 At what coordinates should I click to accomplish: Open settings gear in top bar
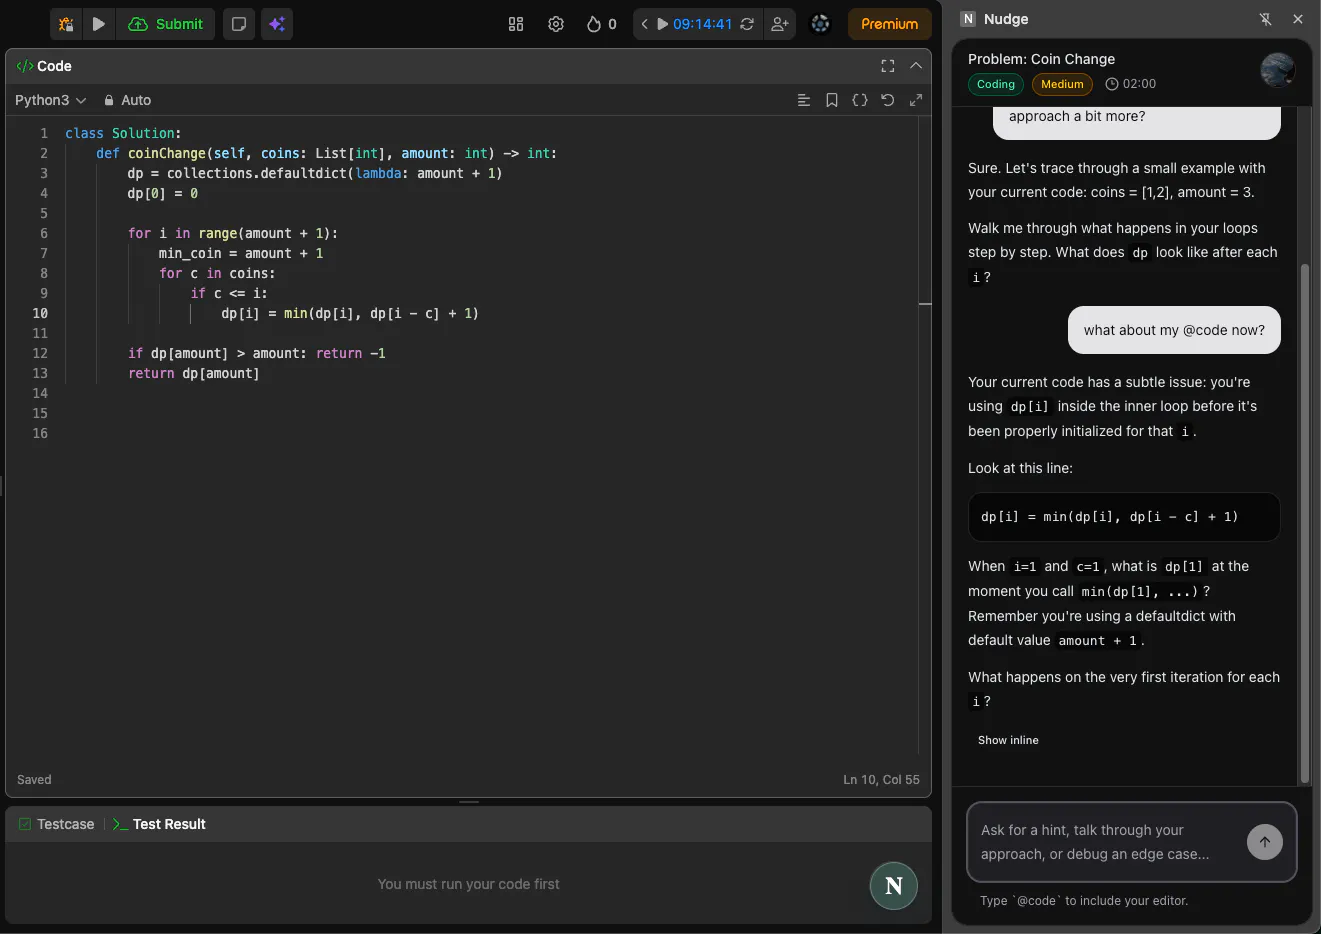click(x=556, y=24)
